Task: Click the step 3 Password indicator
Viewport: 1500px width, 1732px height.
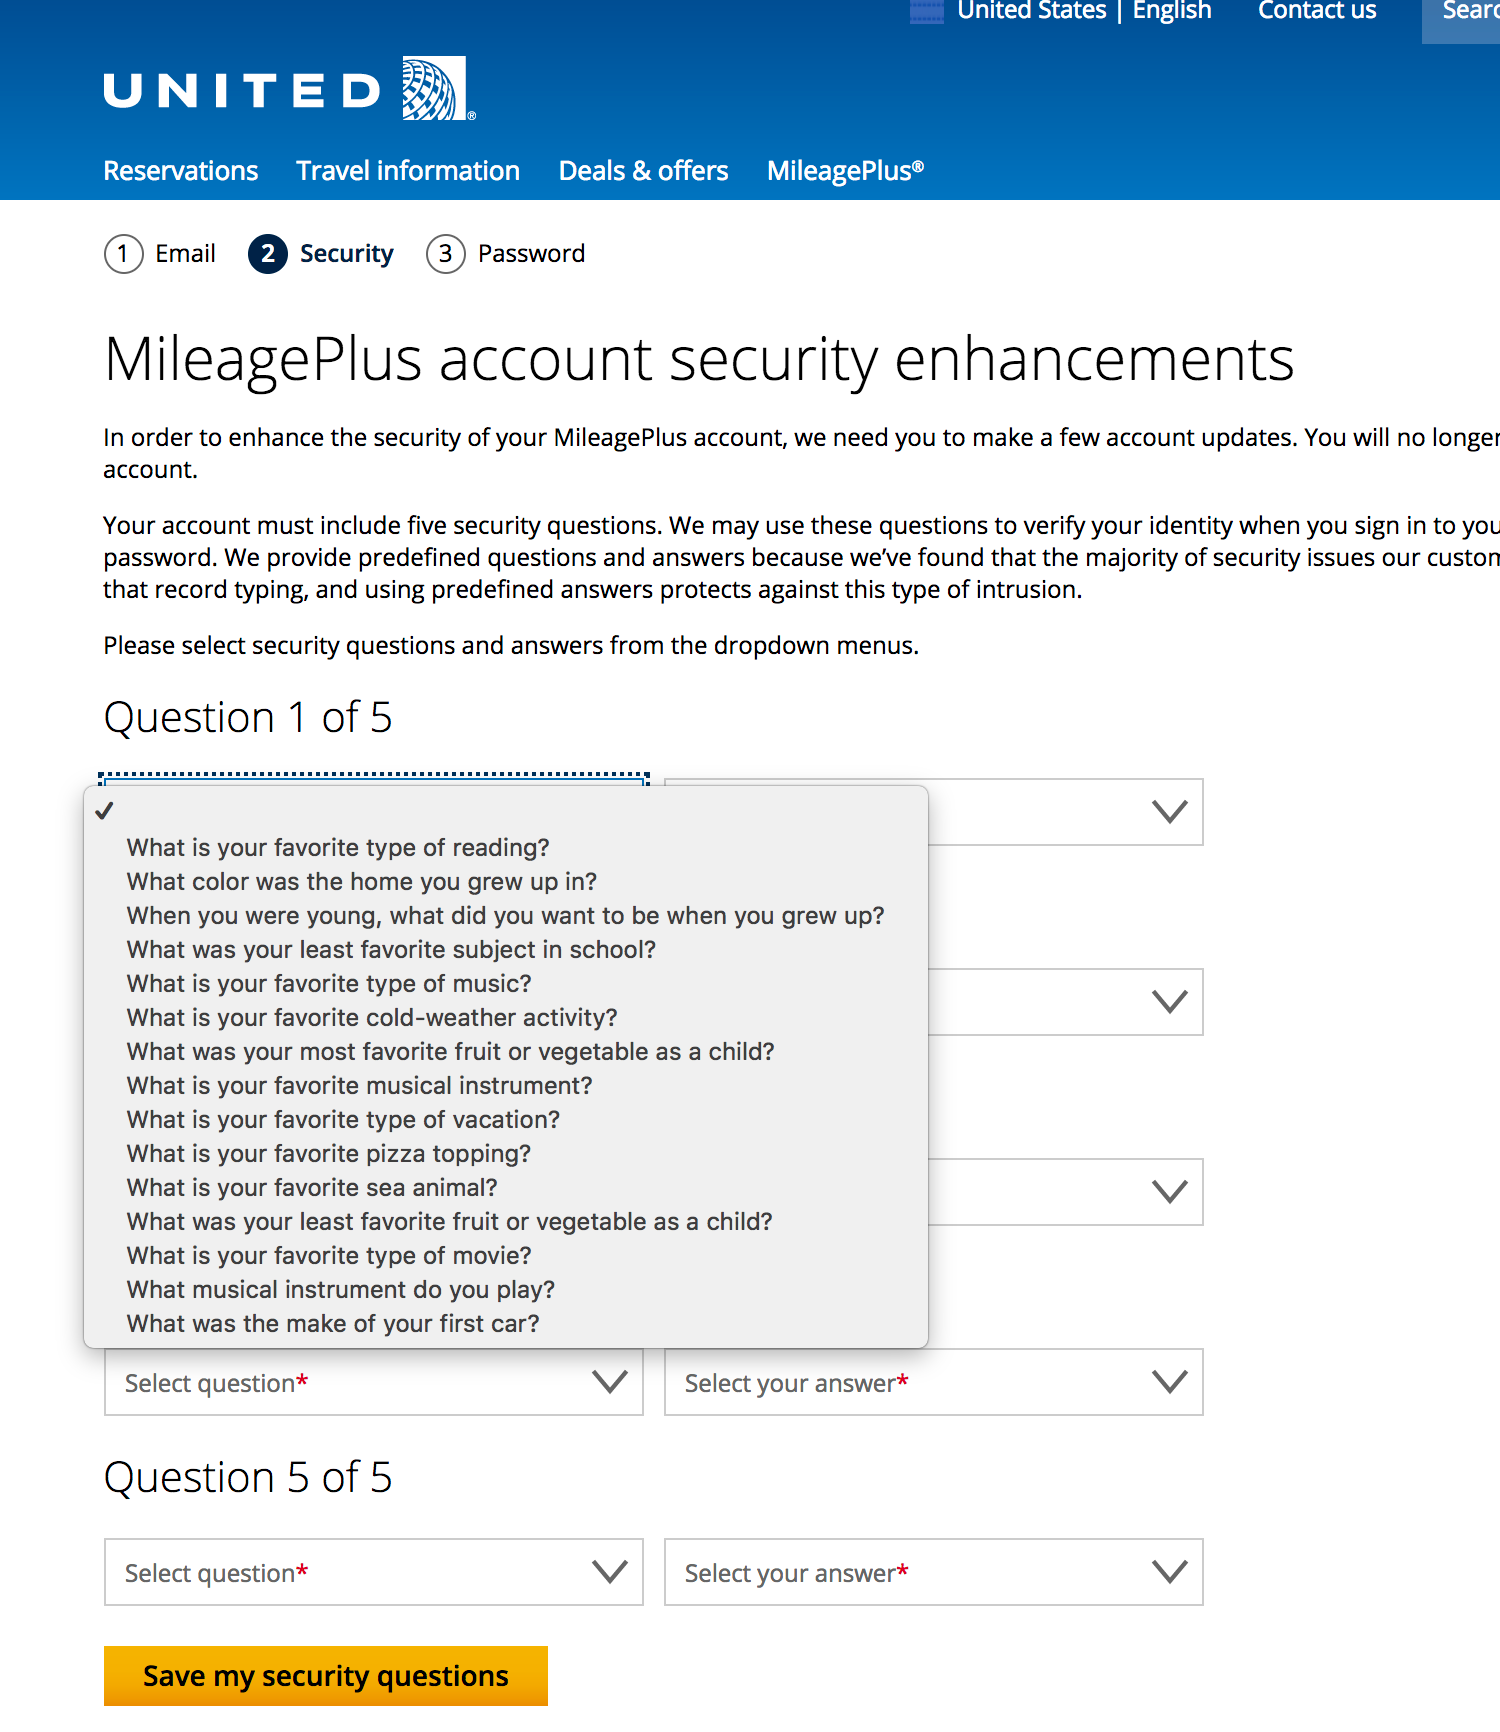Action: click(x=506, y=254)
